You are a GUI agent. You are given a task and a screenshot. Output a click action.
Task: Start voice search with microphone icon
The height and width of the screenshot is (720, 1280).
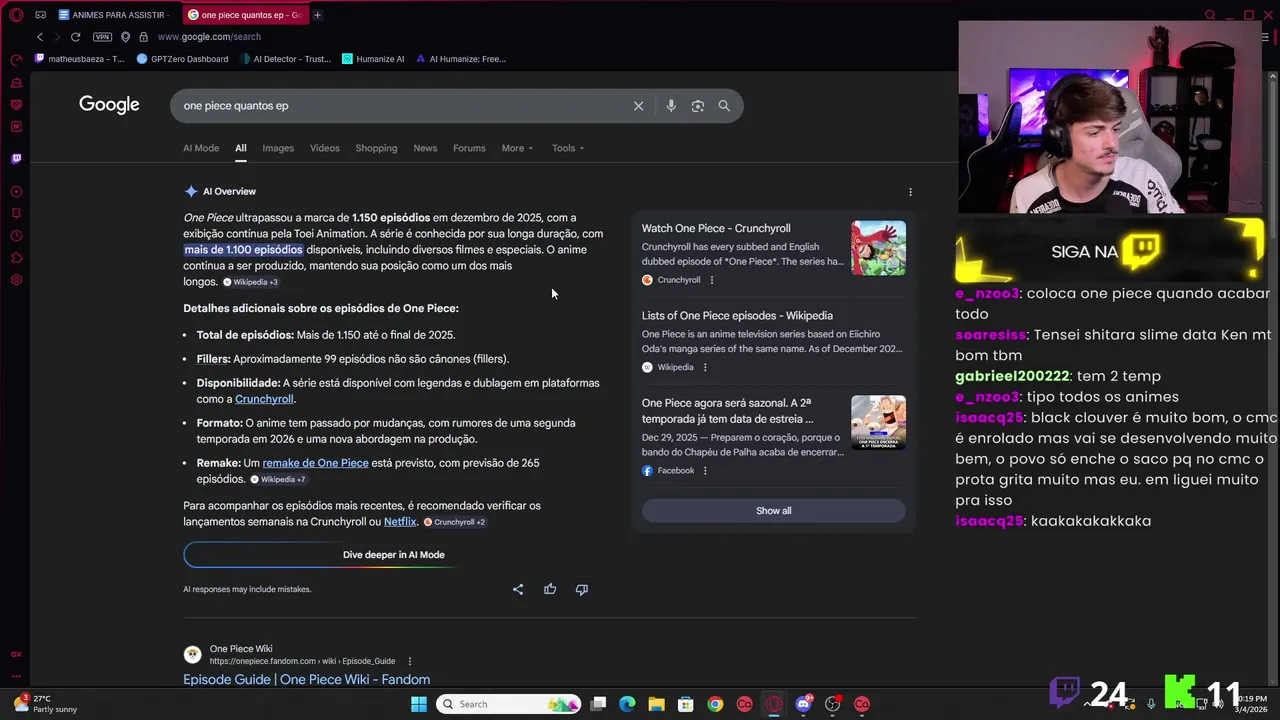coord(671,106)
